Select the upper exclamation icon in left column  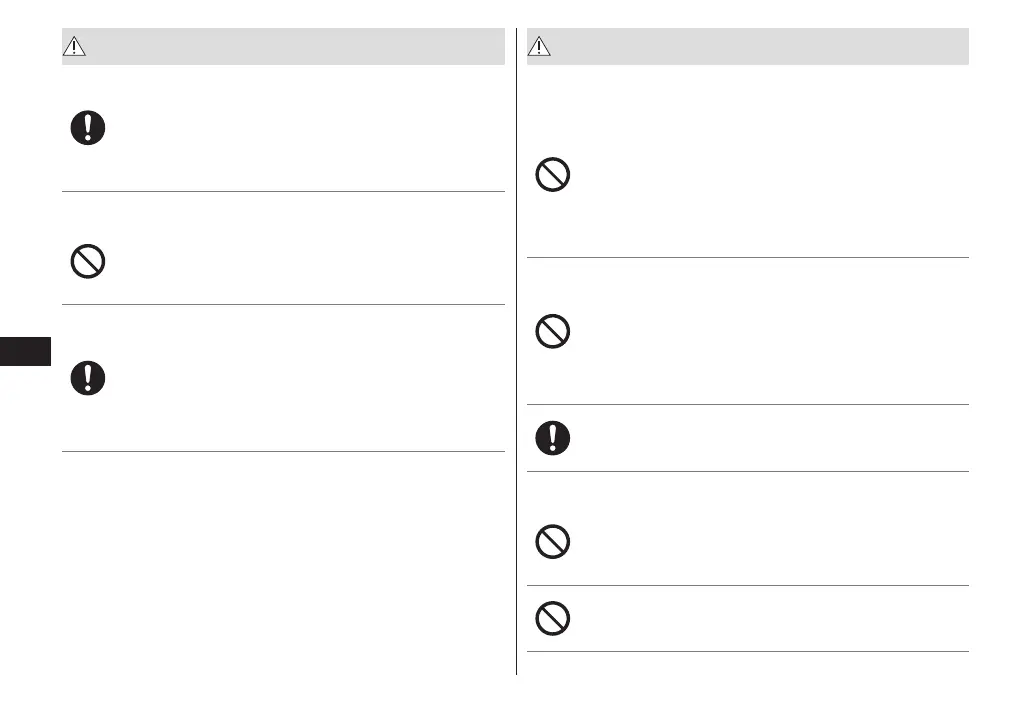88,128
